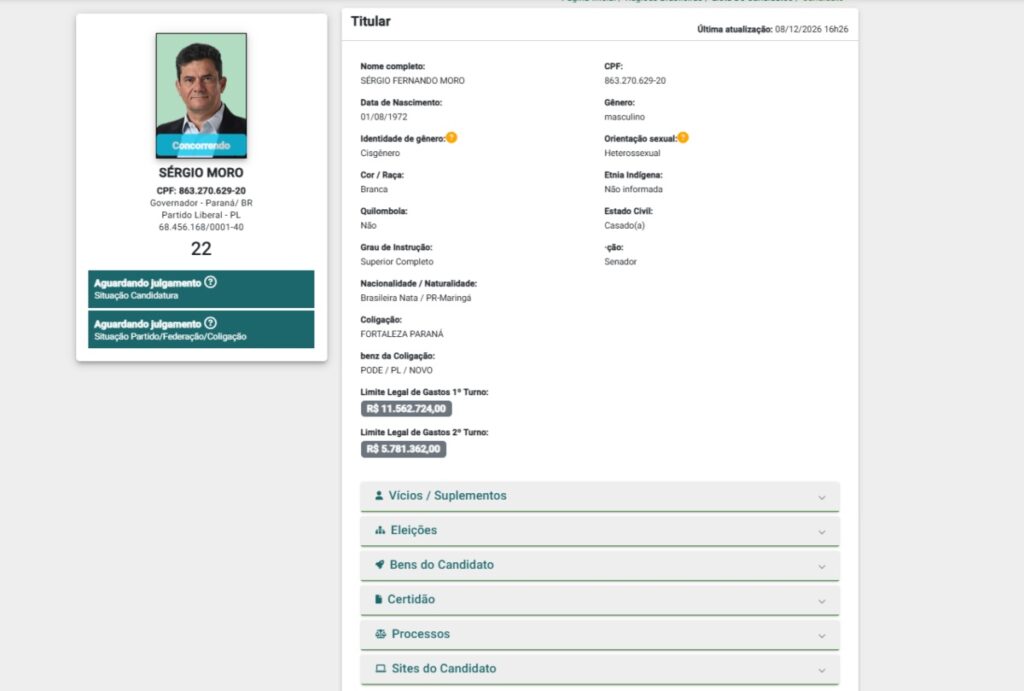
Task: Click the Senador occupation value
Action: pyautogui.click(x=620, y=262)
